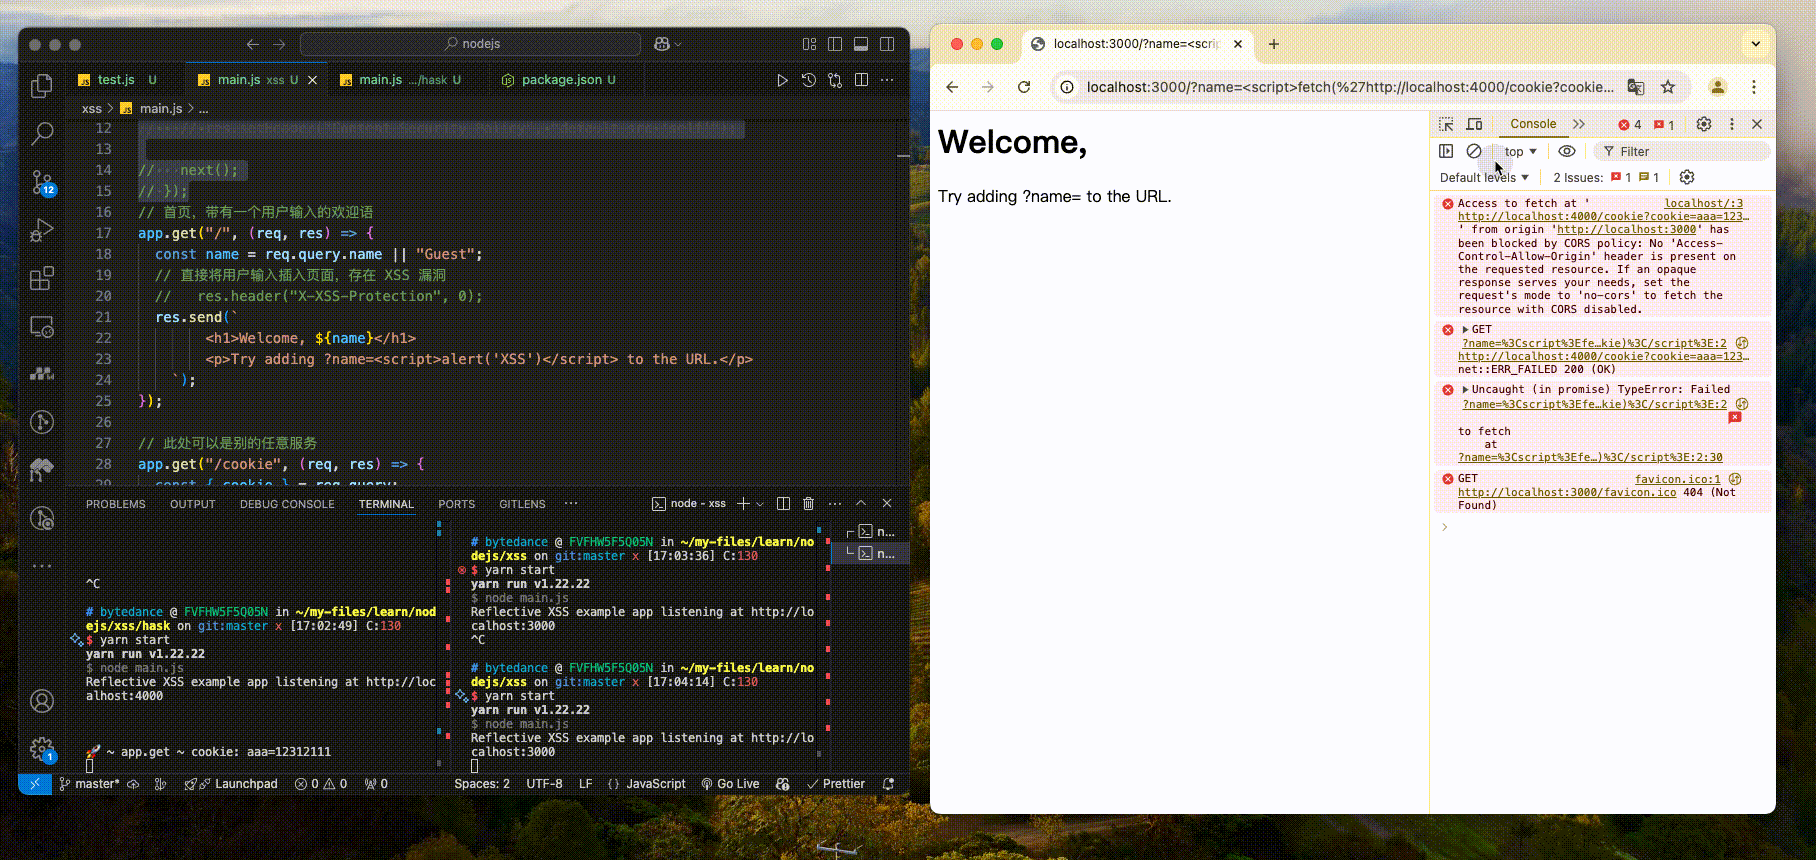Open Source Control with 12 badge

pos(42,182)
